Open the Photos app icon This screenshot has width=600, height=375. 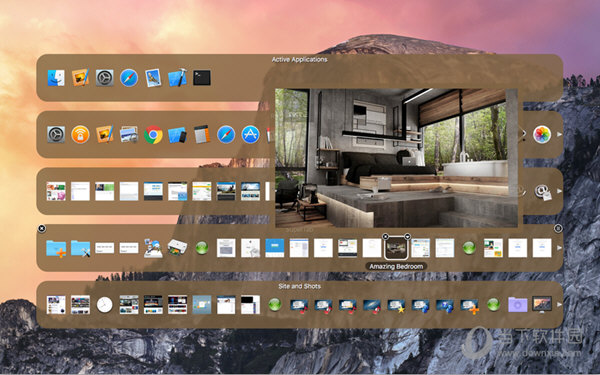[x=542, y=135]
